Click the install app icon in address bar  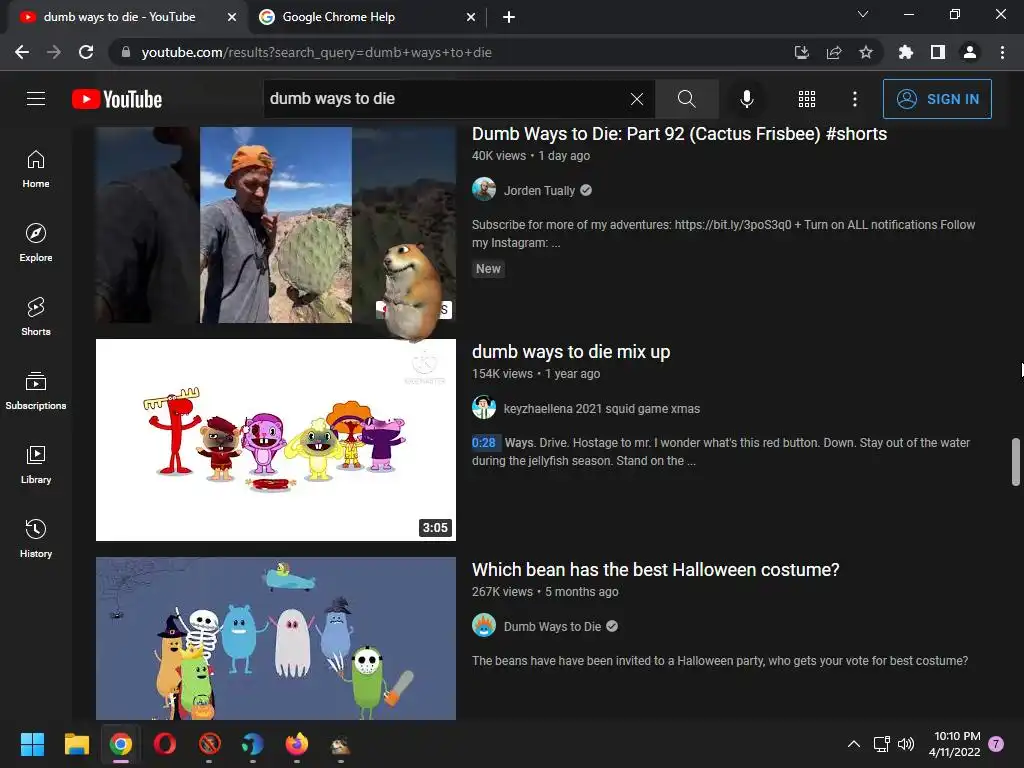tap(801, 52)
